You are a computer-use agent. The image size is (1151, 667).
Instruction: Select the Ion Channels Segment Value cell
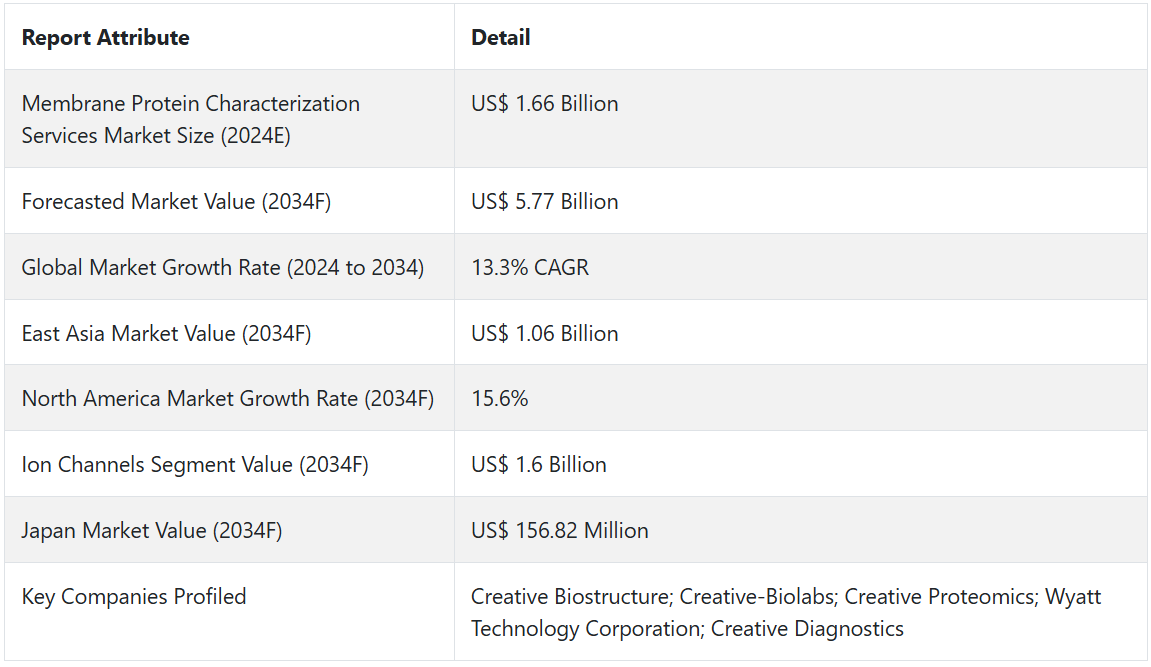point(195,465)
